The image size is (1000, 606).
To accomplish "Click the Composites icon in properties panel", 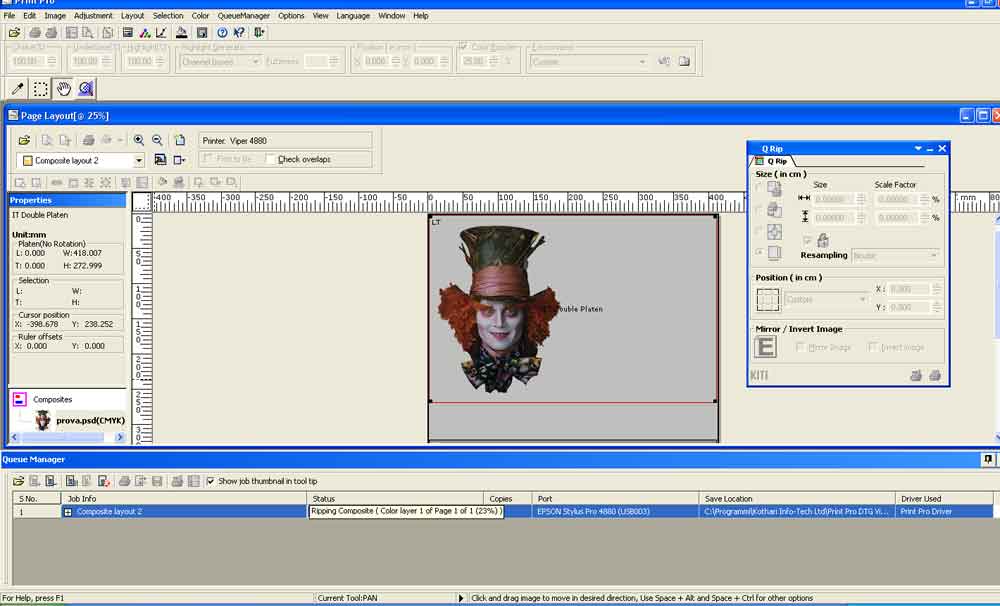I will tap(20, 399).
